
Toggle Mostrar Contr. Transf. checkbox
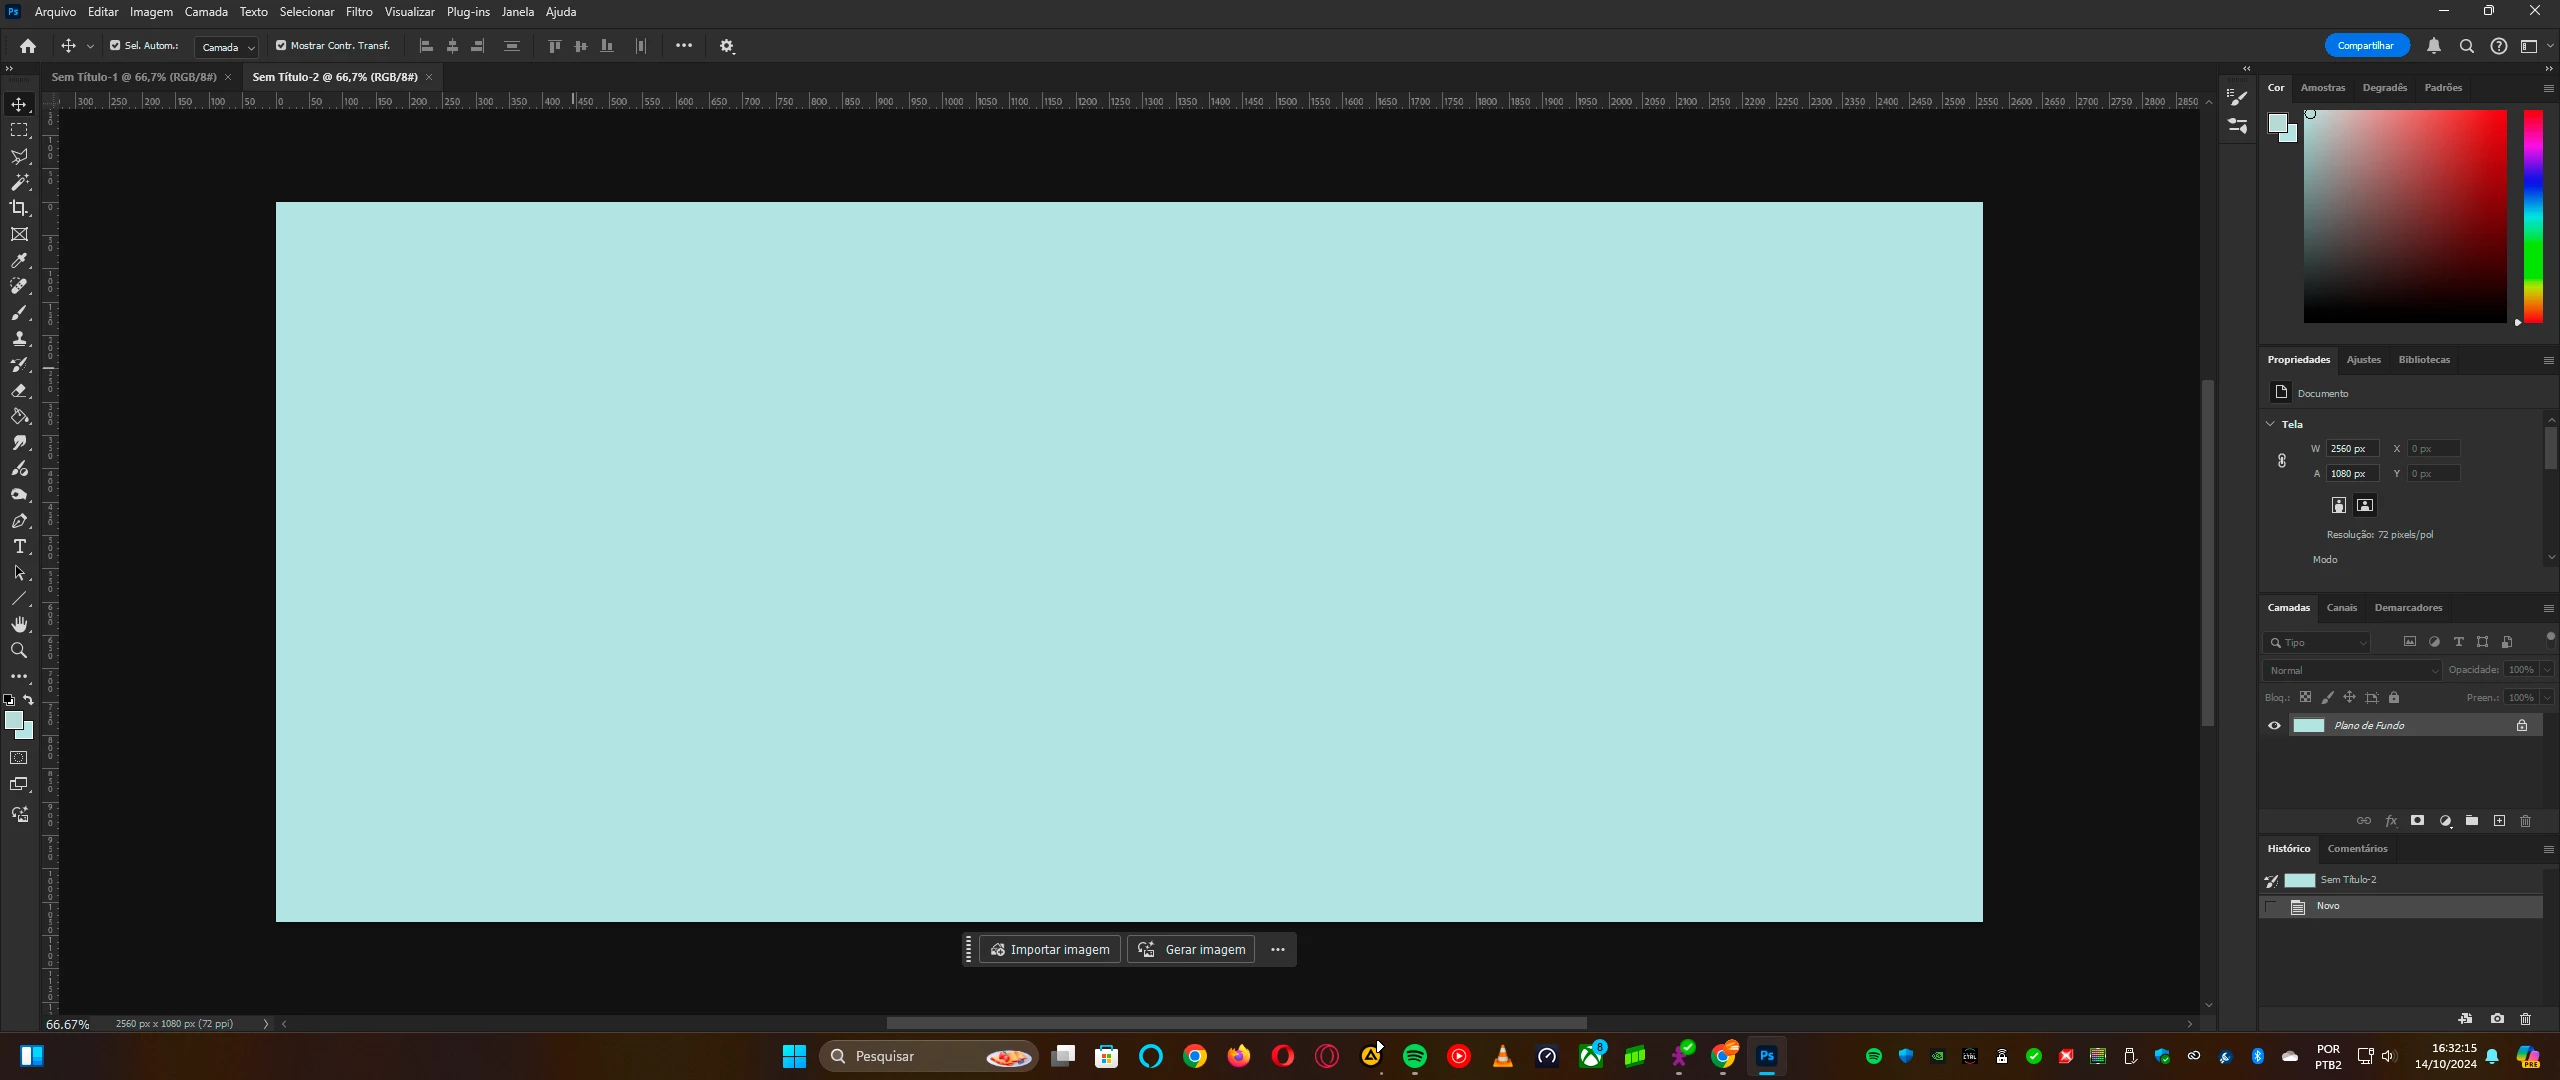[x=281, y=45]
